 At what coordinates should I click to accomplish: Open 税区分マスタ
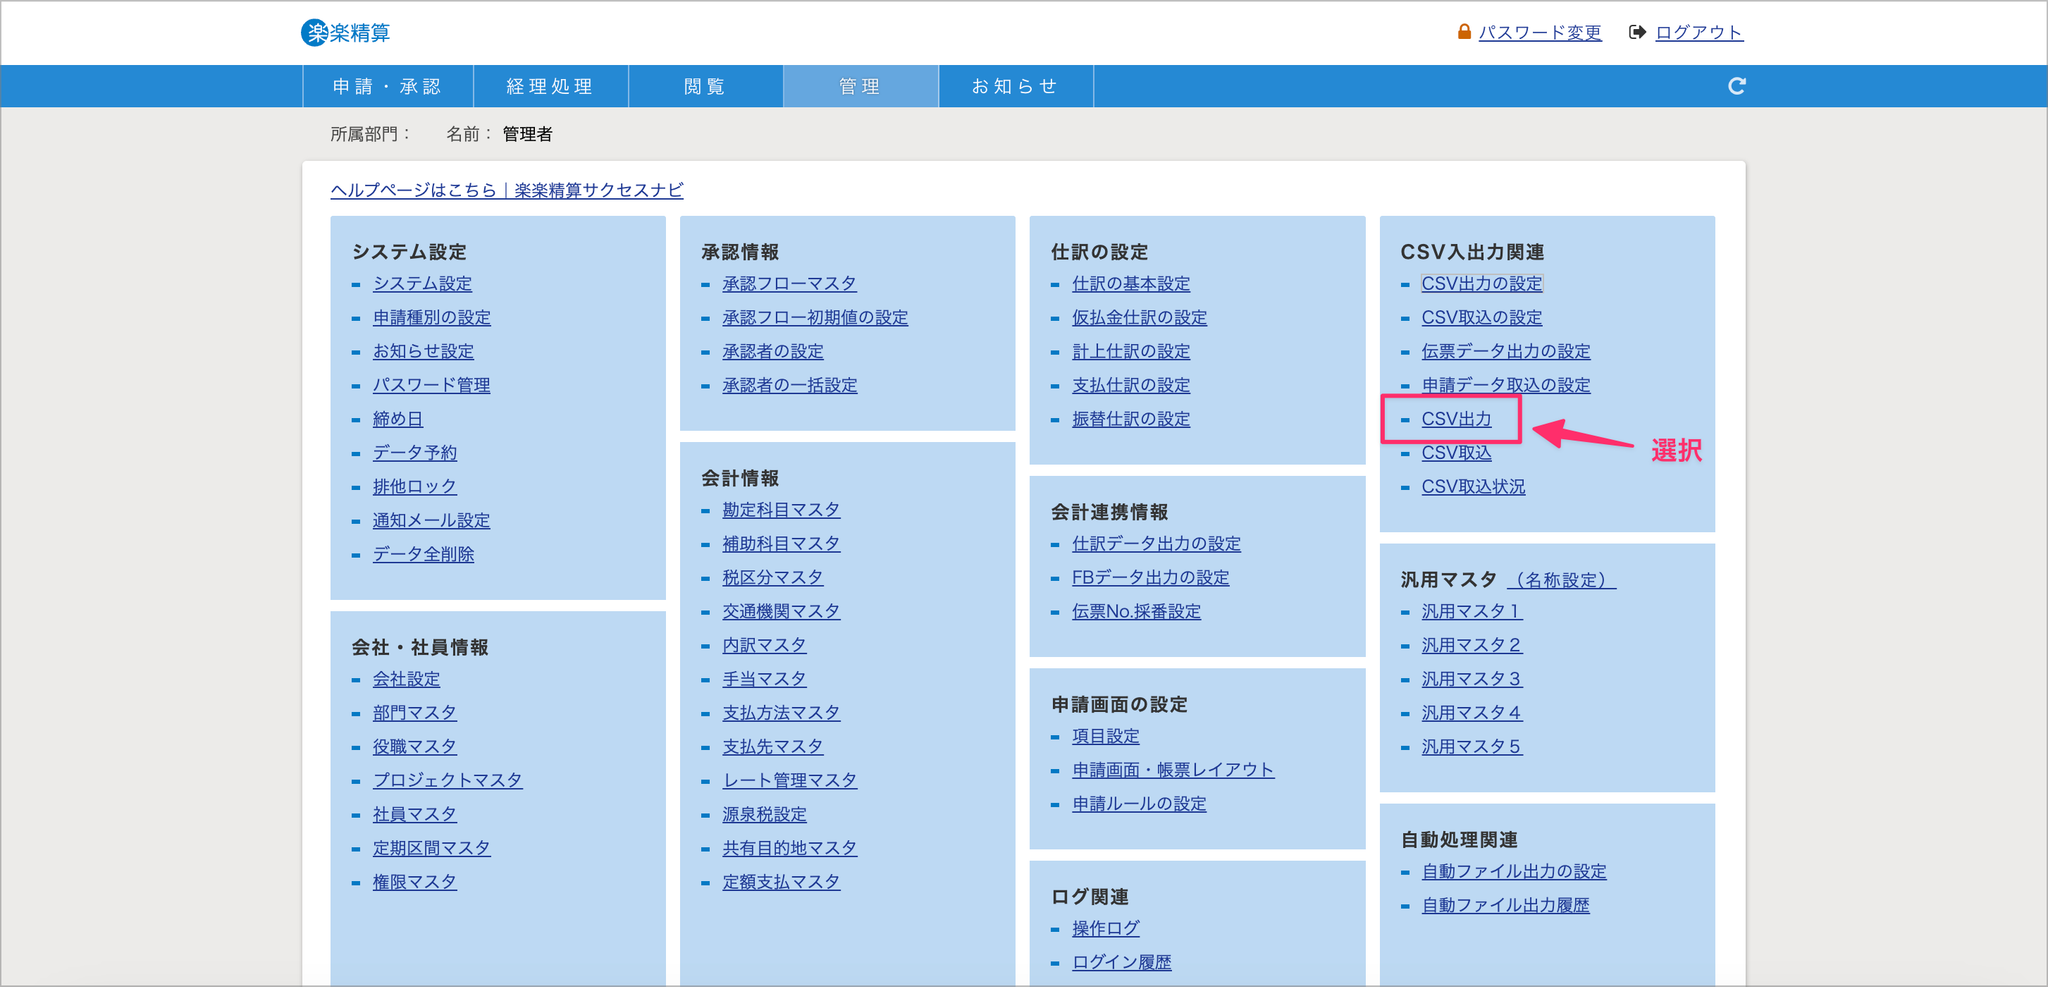(773, 578)
